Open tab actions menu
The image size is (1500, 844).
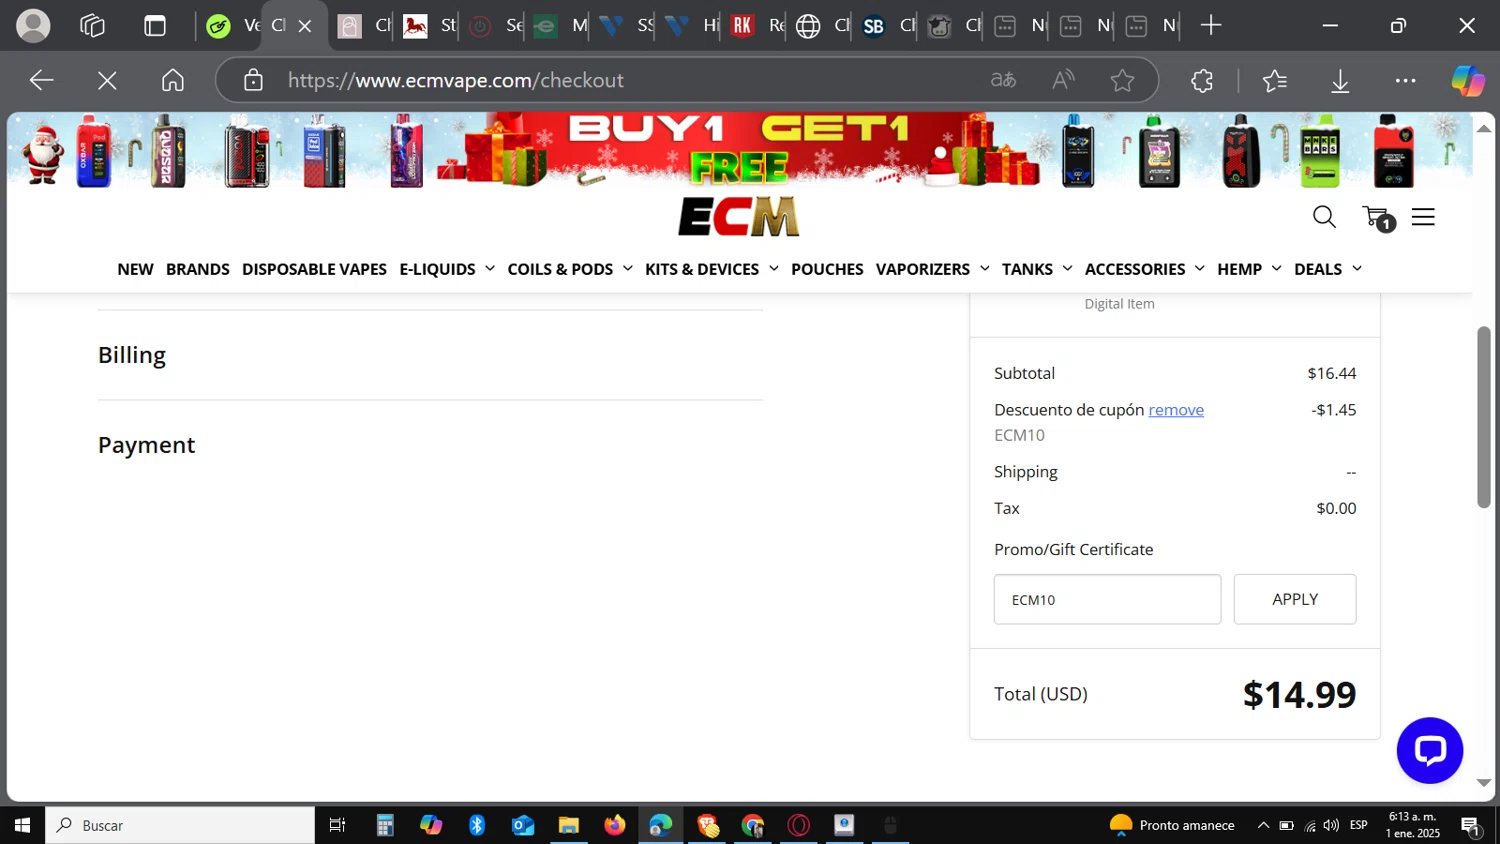[155, 25]
